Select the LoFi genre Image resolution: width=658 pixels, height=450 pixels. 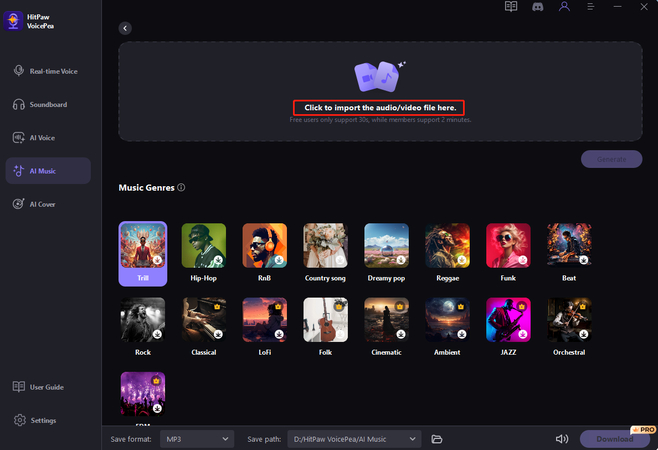[264, 327]
